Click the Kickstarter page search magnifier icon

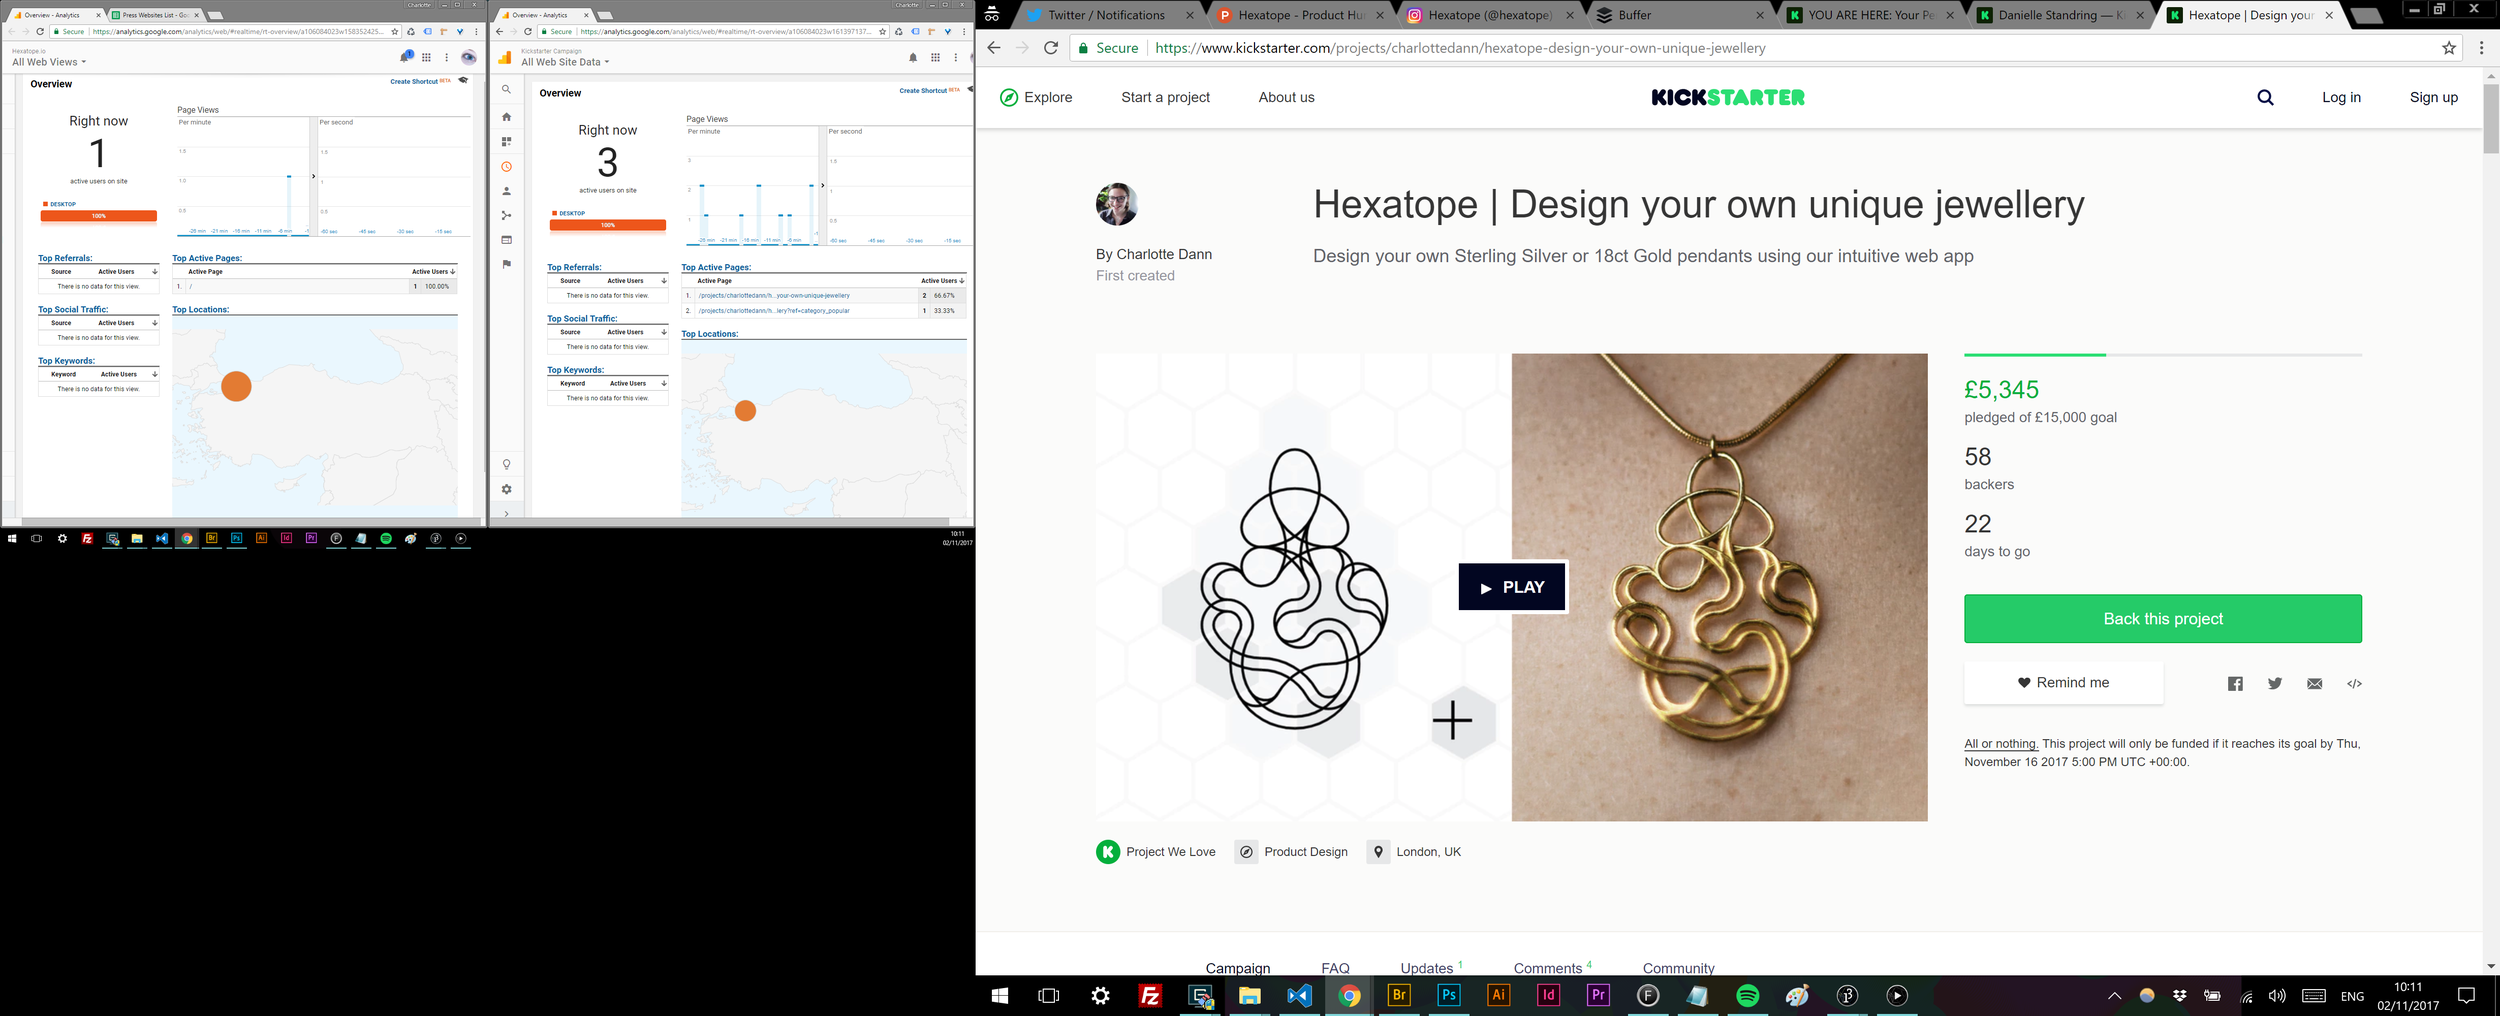(2265, 97)
